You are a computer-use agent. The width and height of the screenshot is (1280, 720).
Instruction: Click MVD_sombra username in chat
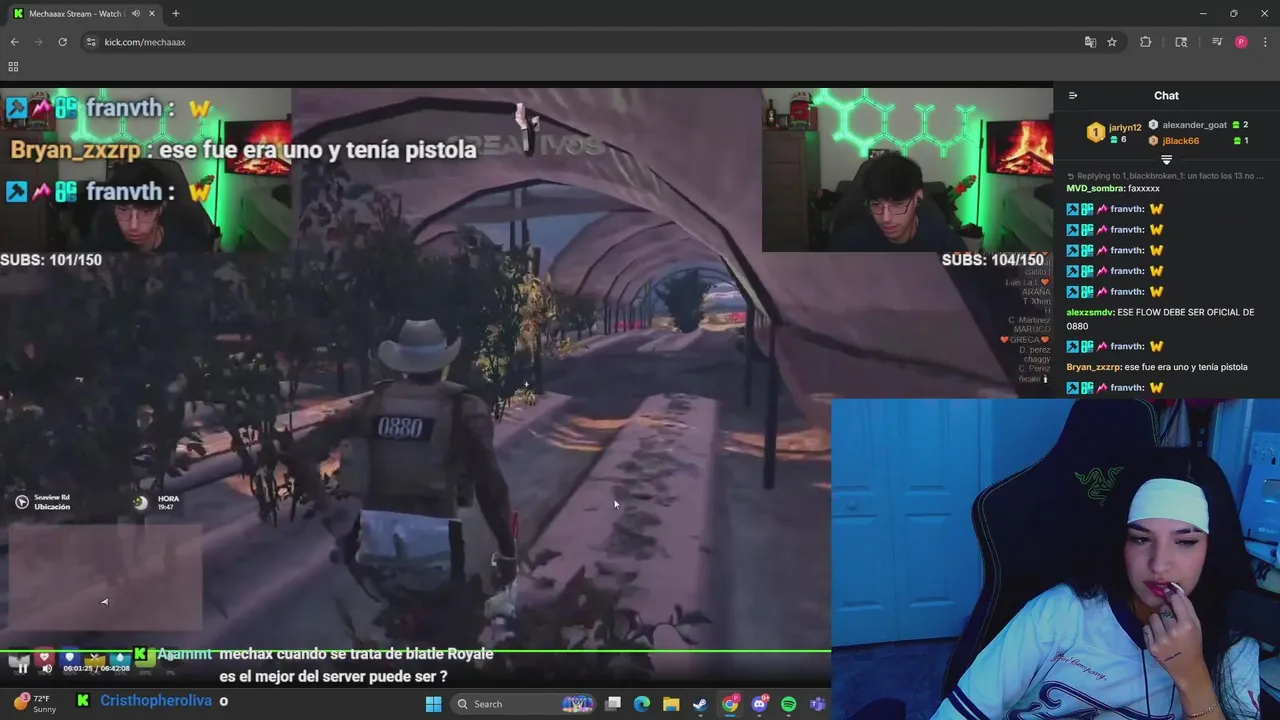click(x=1095, y=188)
